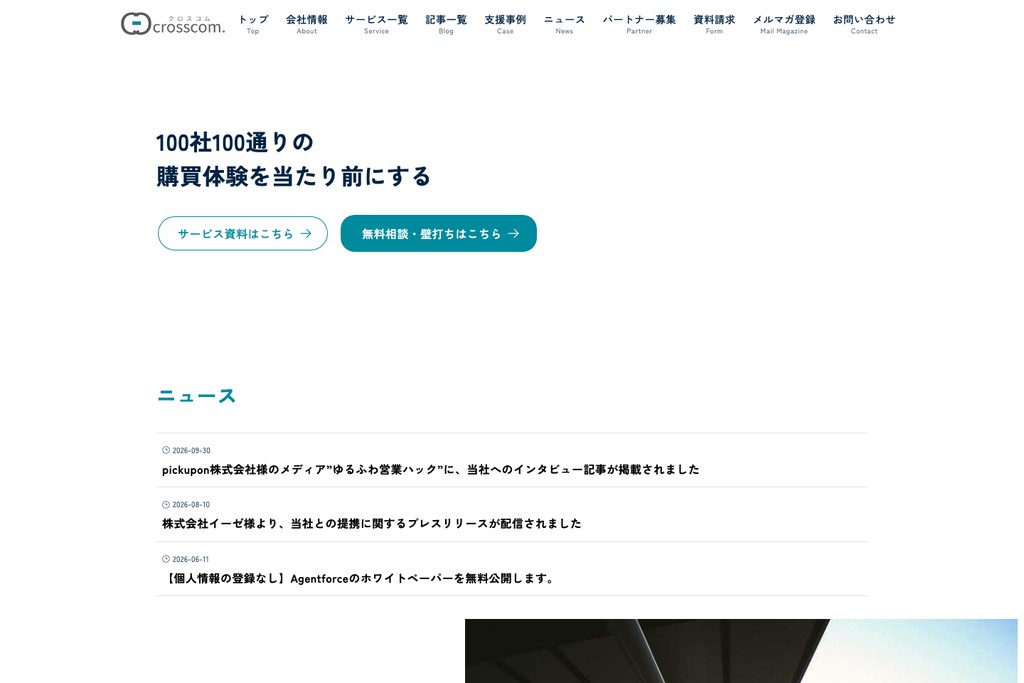Go to 資料請求 Form page
Image resolution: width=1024 pixels, height=683 pixels.
click(x=714, y=24)
